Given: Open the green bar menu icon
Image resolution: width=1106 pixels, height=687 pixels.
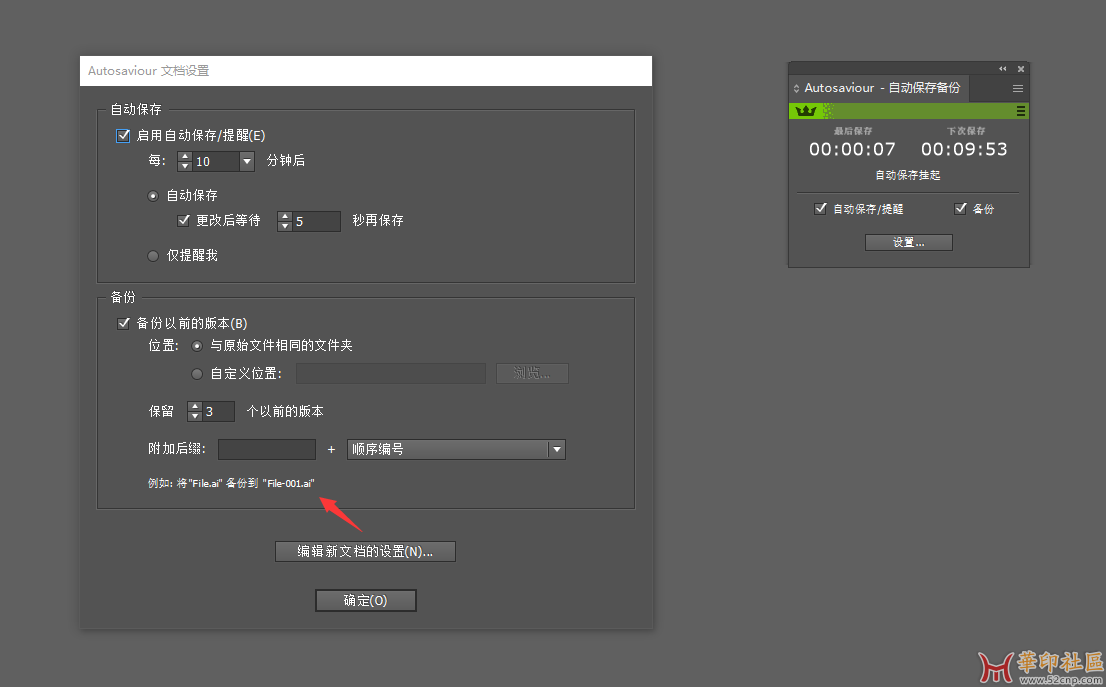Looking at the screenshot, I should (1020, 111).
